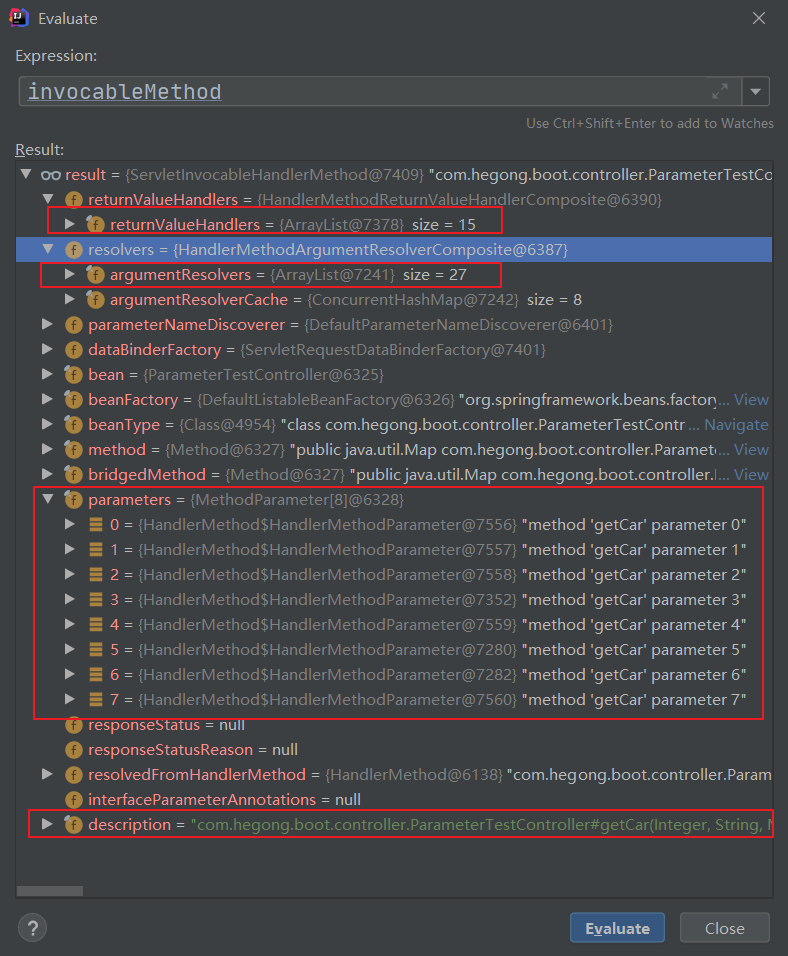The image size is (788, 956).
Task: Click field icon of bean row
Action: click(74, 374)
